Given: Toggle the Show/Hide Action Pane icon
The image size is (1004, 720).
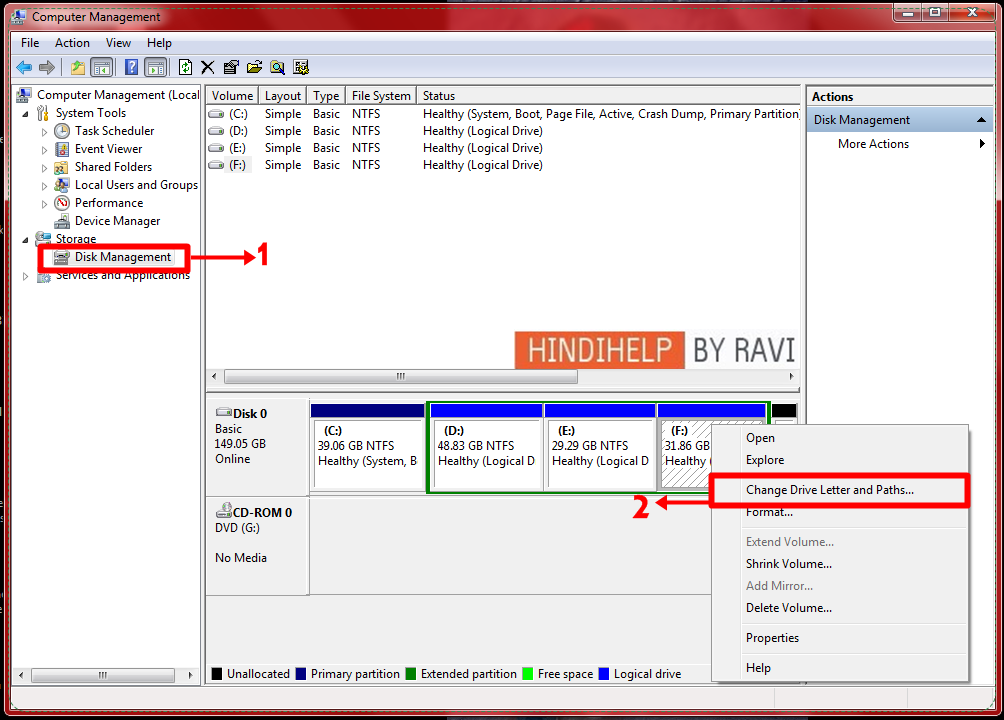Looking at the screenshot, I should tap(156, 67).
